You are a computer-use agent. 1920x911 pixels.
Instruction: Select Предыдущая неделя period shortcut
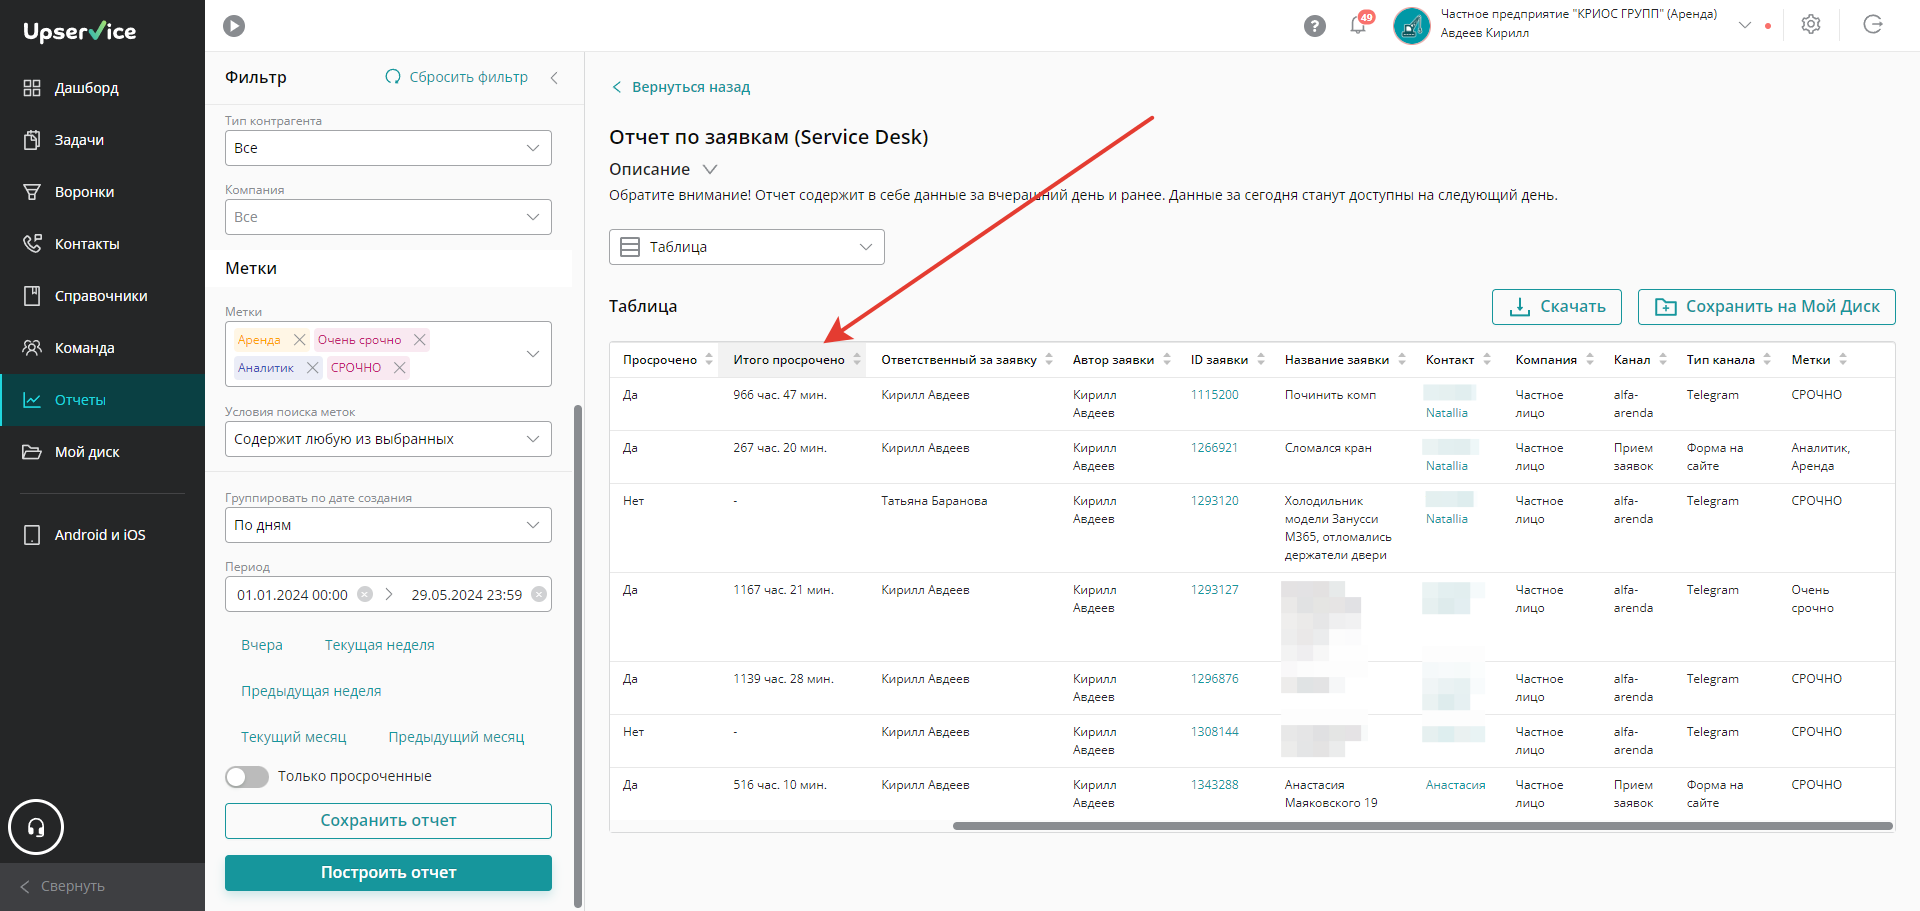point(311,691)
